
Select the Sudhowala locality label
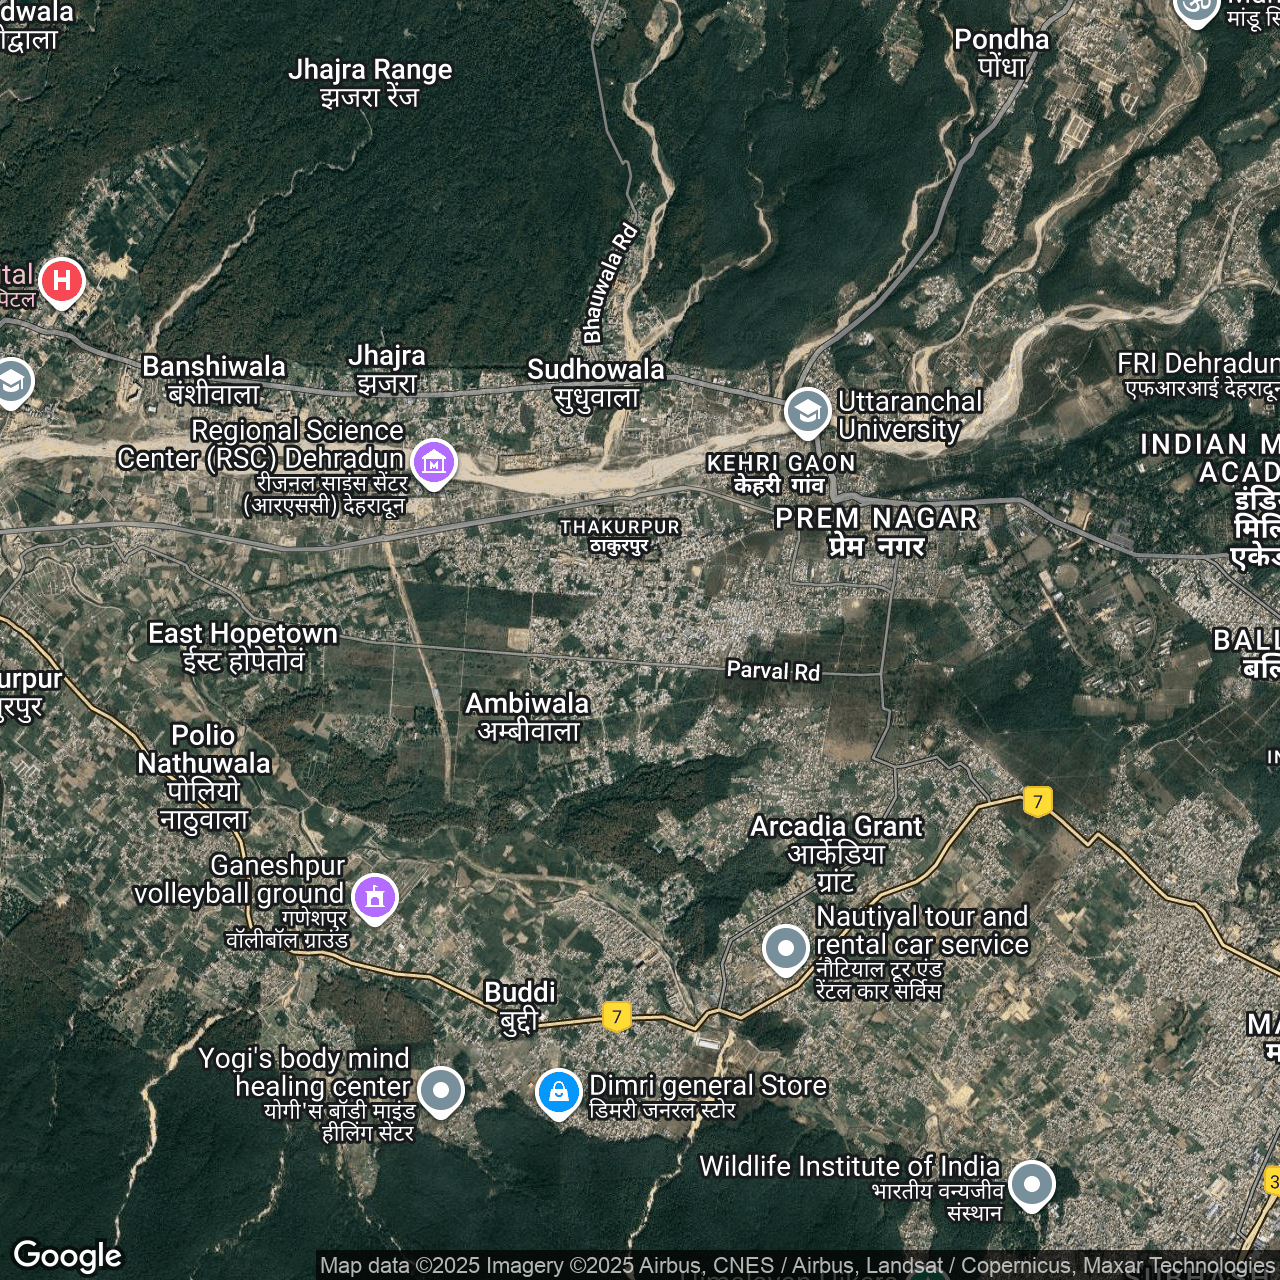[x=596, y=383]
